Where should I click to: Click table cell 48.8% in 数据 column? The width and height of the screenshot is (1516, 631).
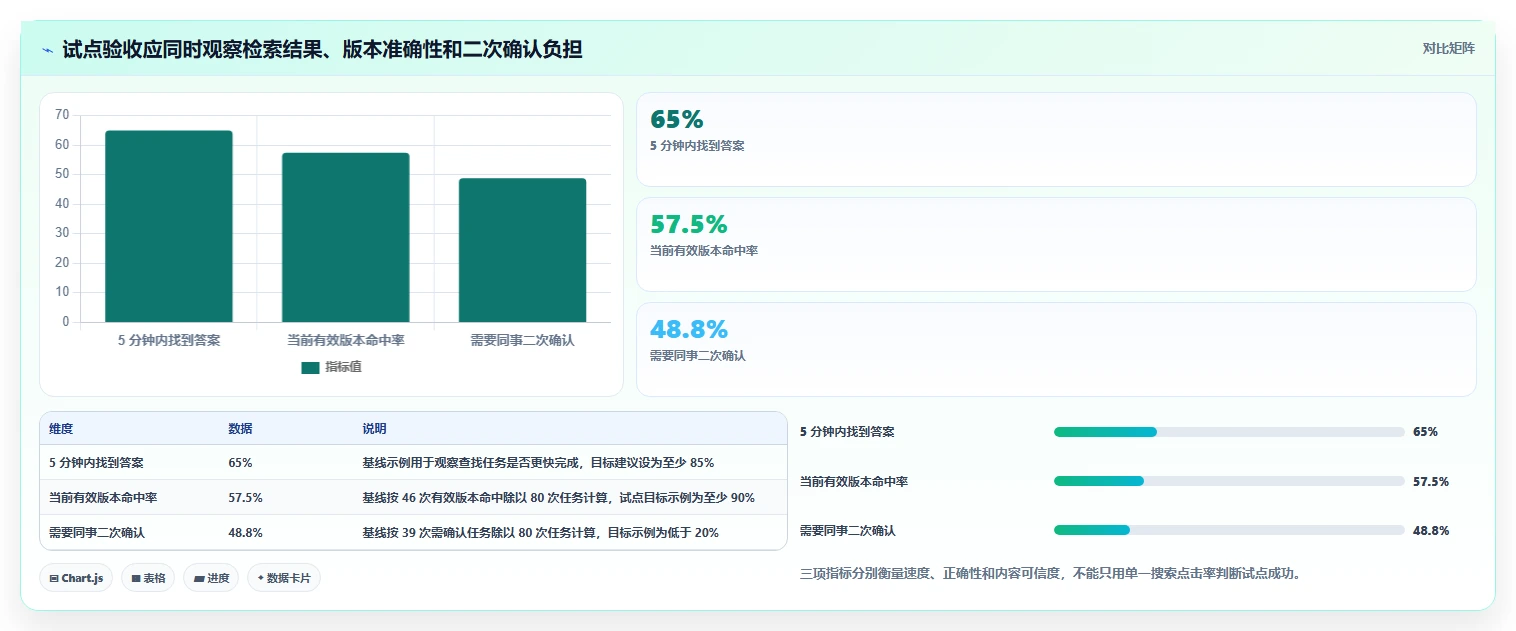245,532
